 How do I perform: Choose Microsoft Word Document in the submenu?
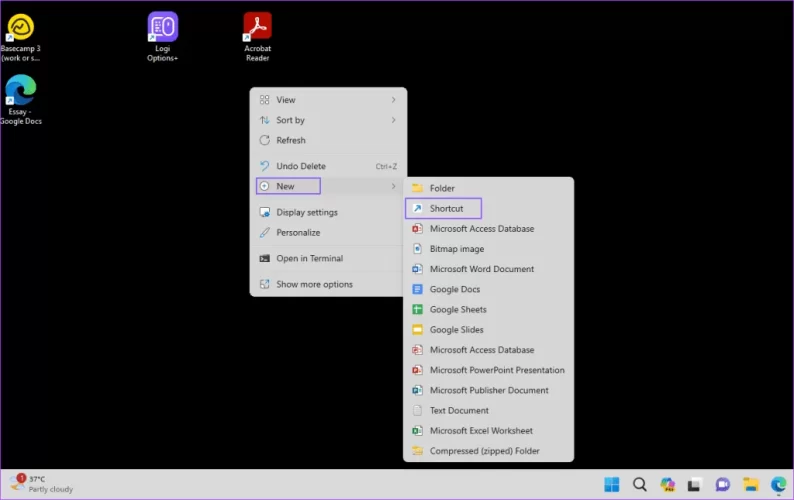481,269
